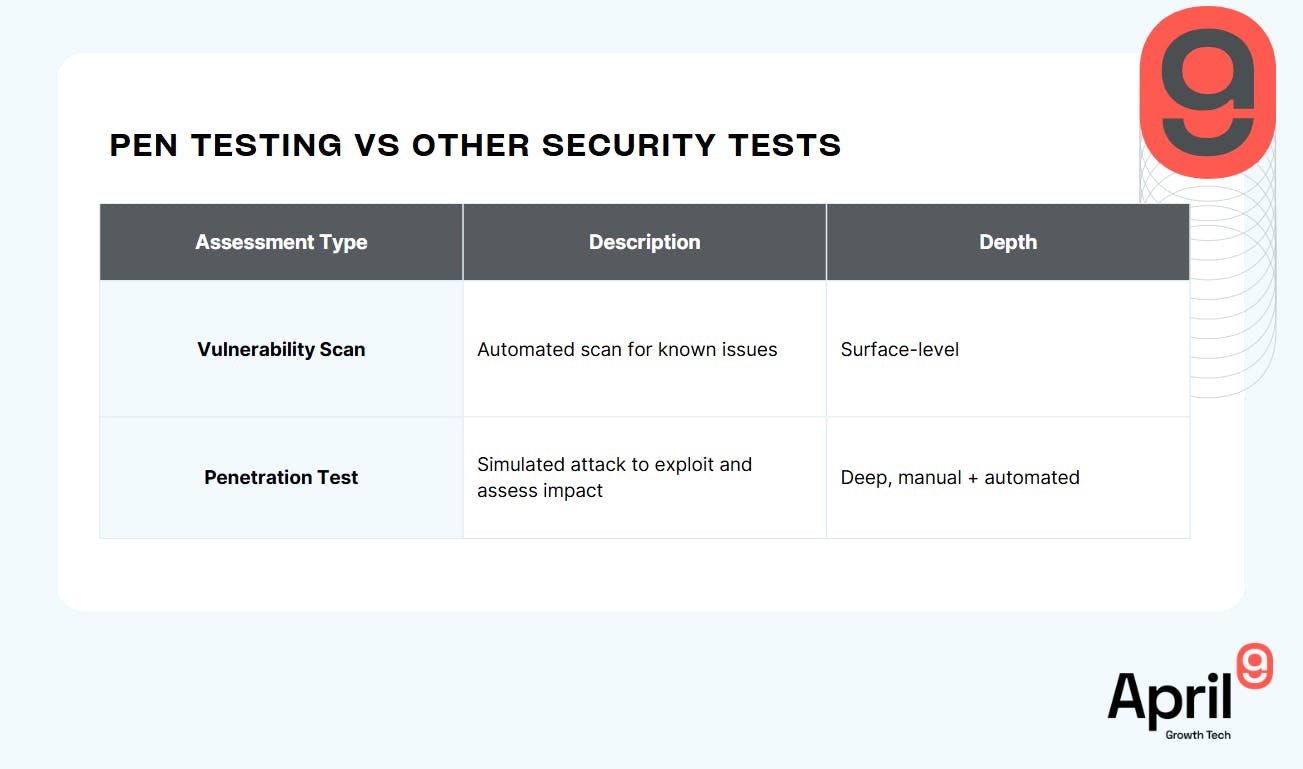This screenshot has width=1303, height=769.
Task: Select the Description column header
Action: (644, 242)
